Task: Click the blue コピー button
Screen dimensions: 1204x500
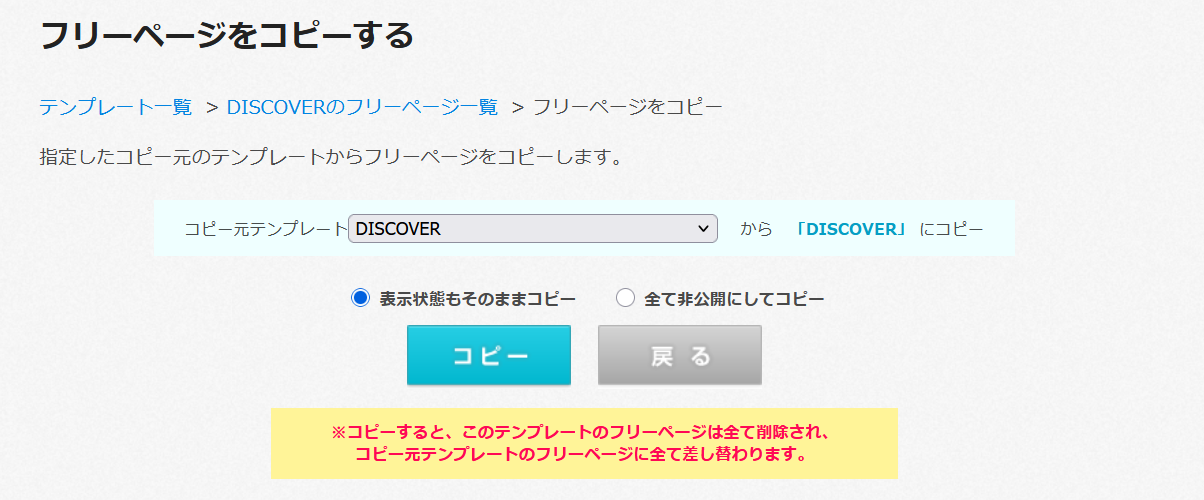Action: (x=489, y=355)
